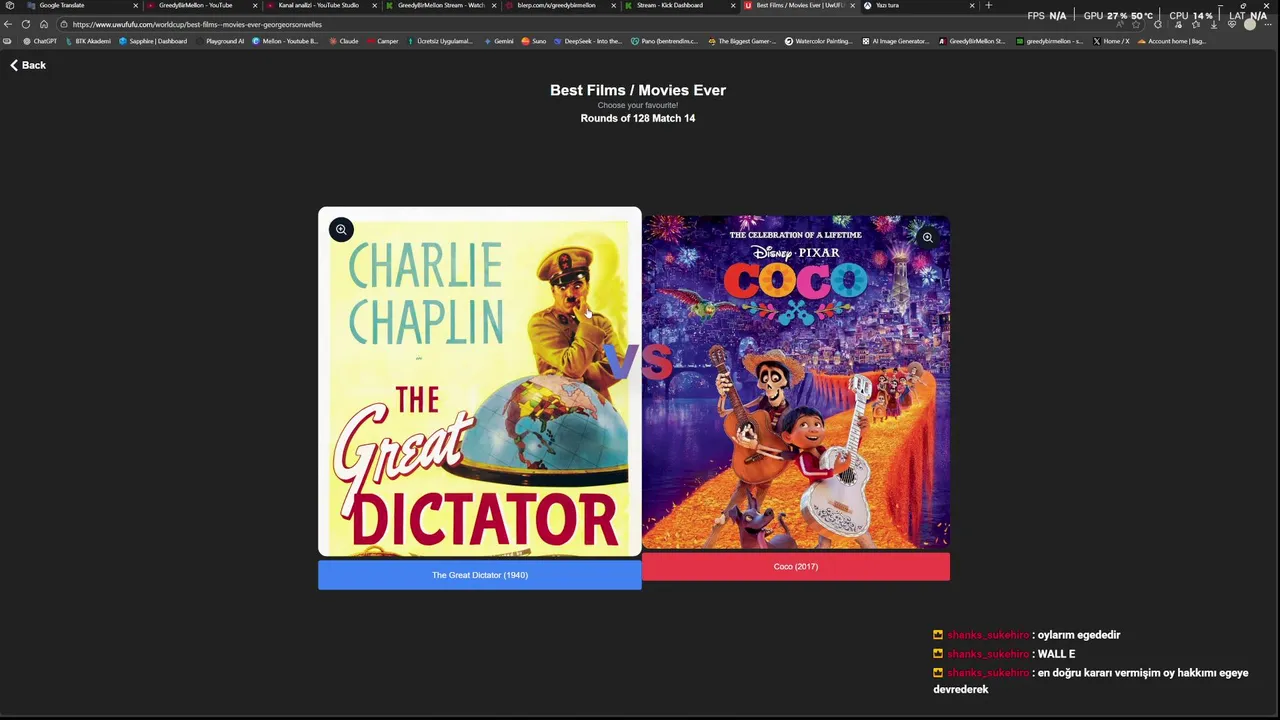Reload the page with the refresh icon

click(x=26, y=24)
